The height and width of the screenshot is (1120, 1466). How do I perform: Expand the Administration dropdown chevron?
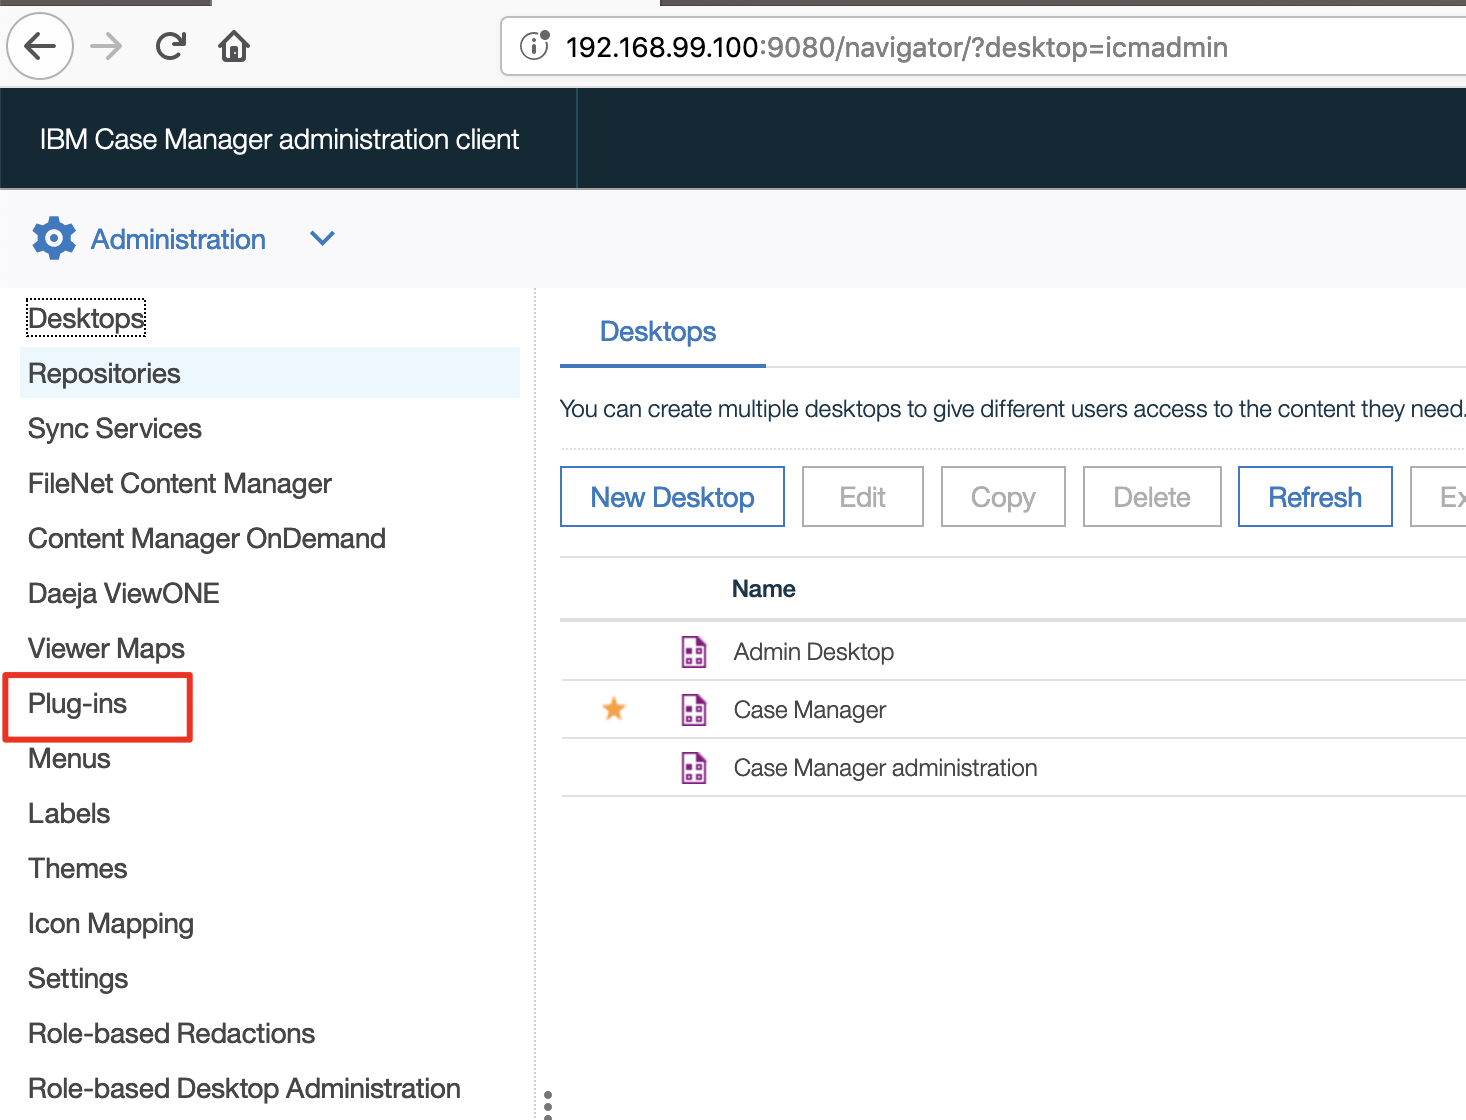pyautogui.click(x=321, y=239)
